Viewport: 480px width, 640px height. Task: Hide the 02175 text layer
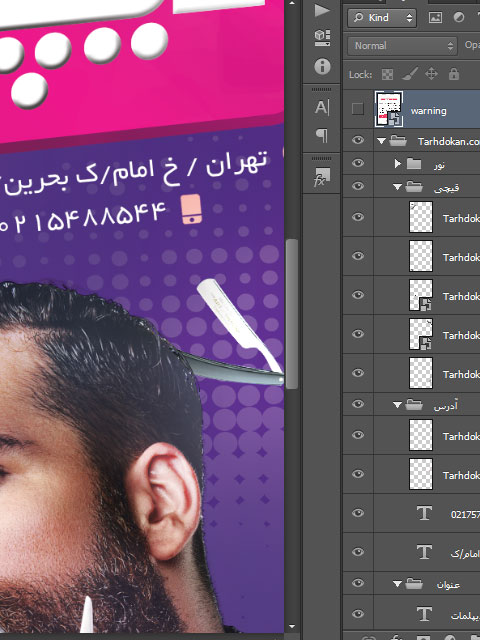[x=358, y=513]
